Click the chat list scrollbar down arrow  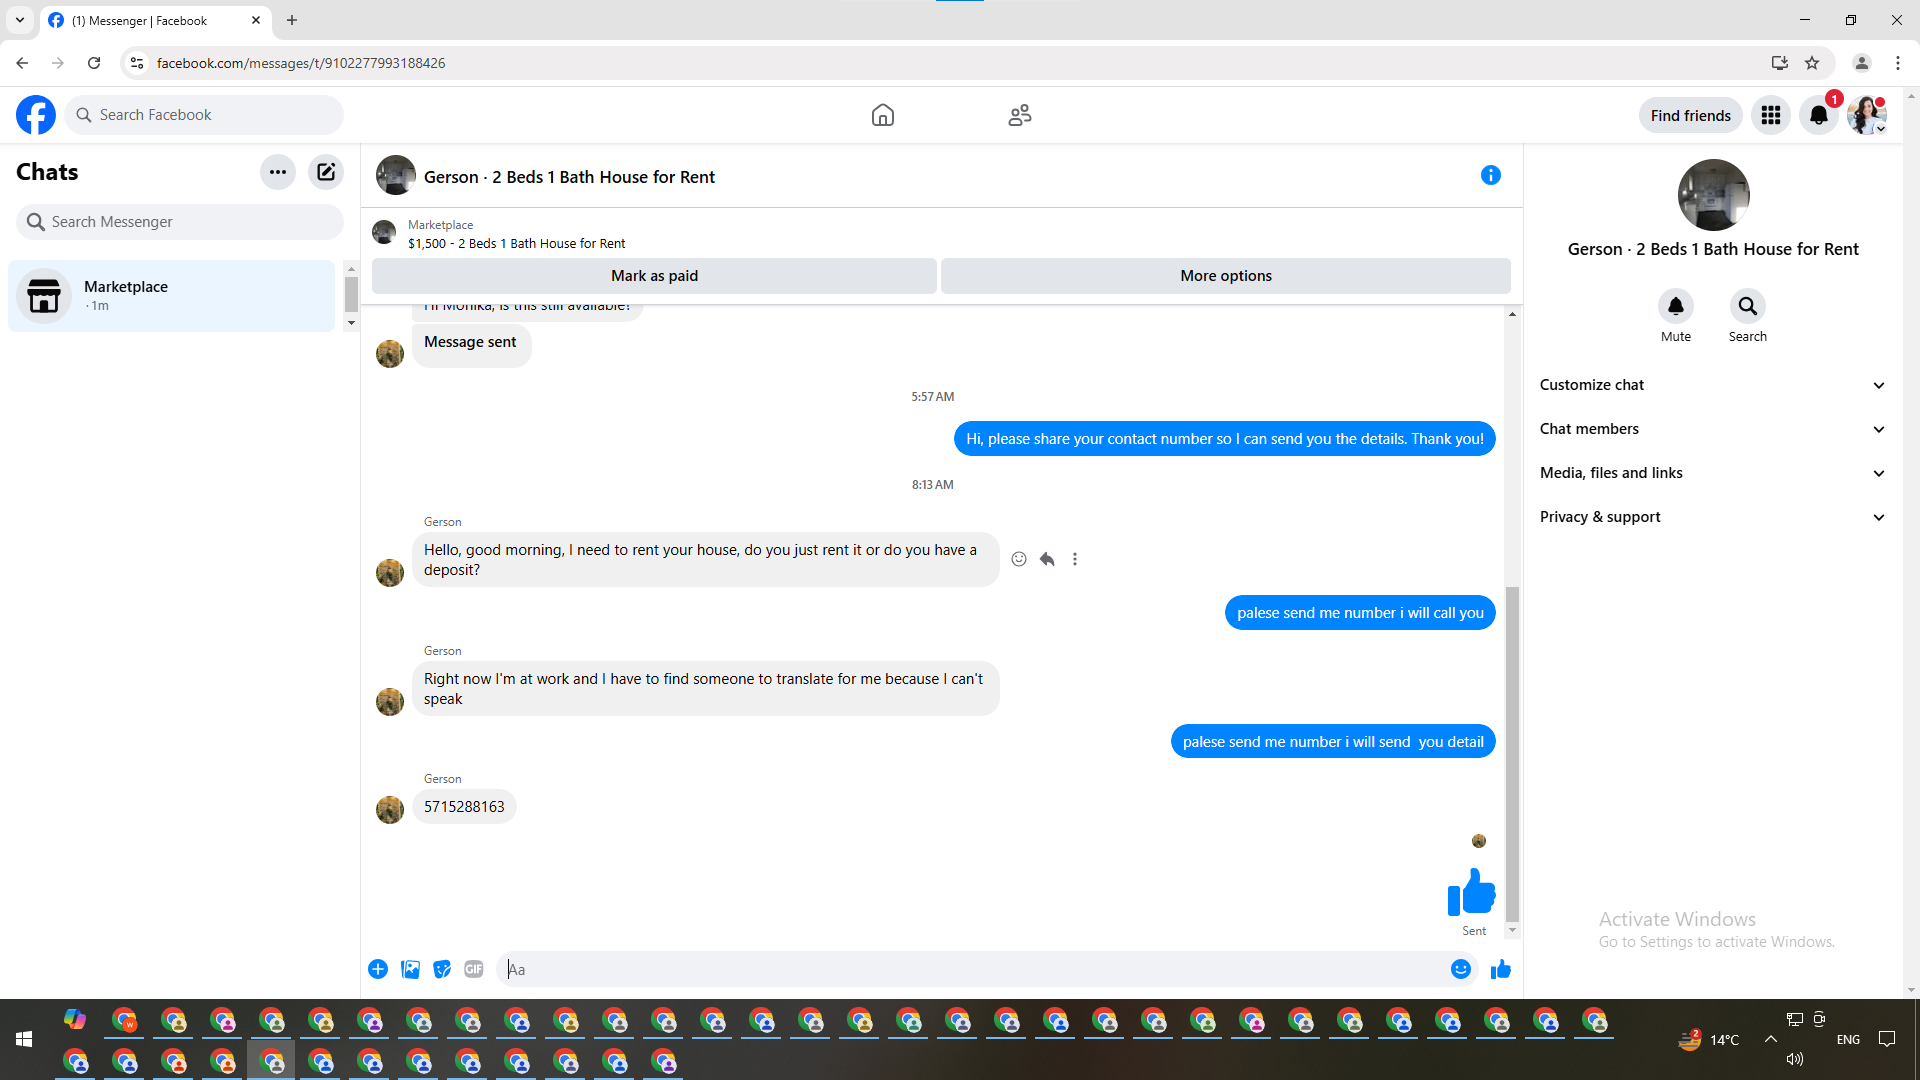click(351, 323)
